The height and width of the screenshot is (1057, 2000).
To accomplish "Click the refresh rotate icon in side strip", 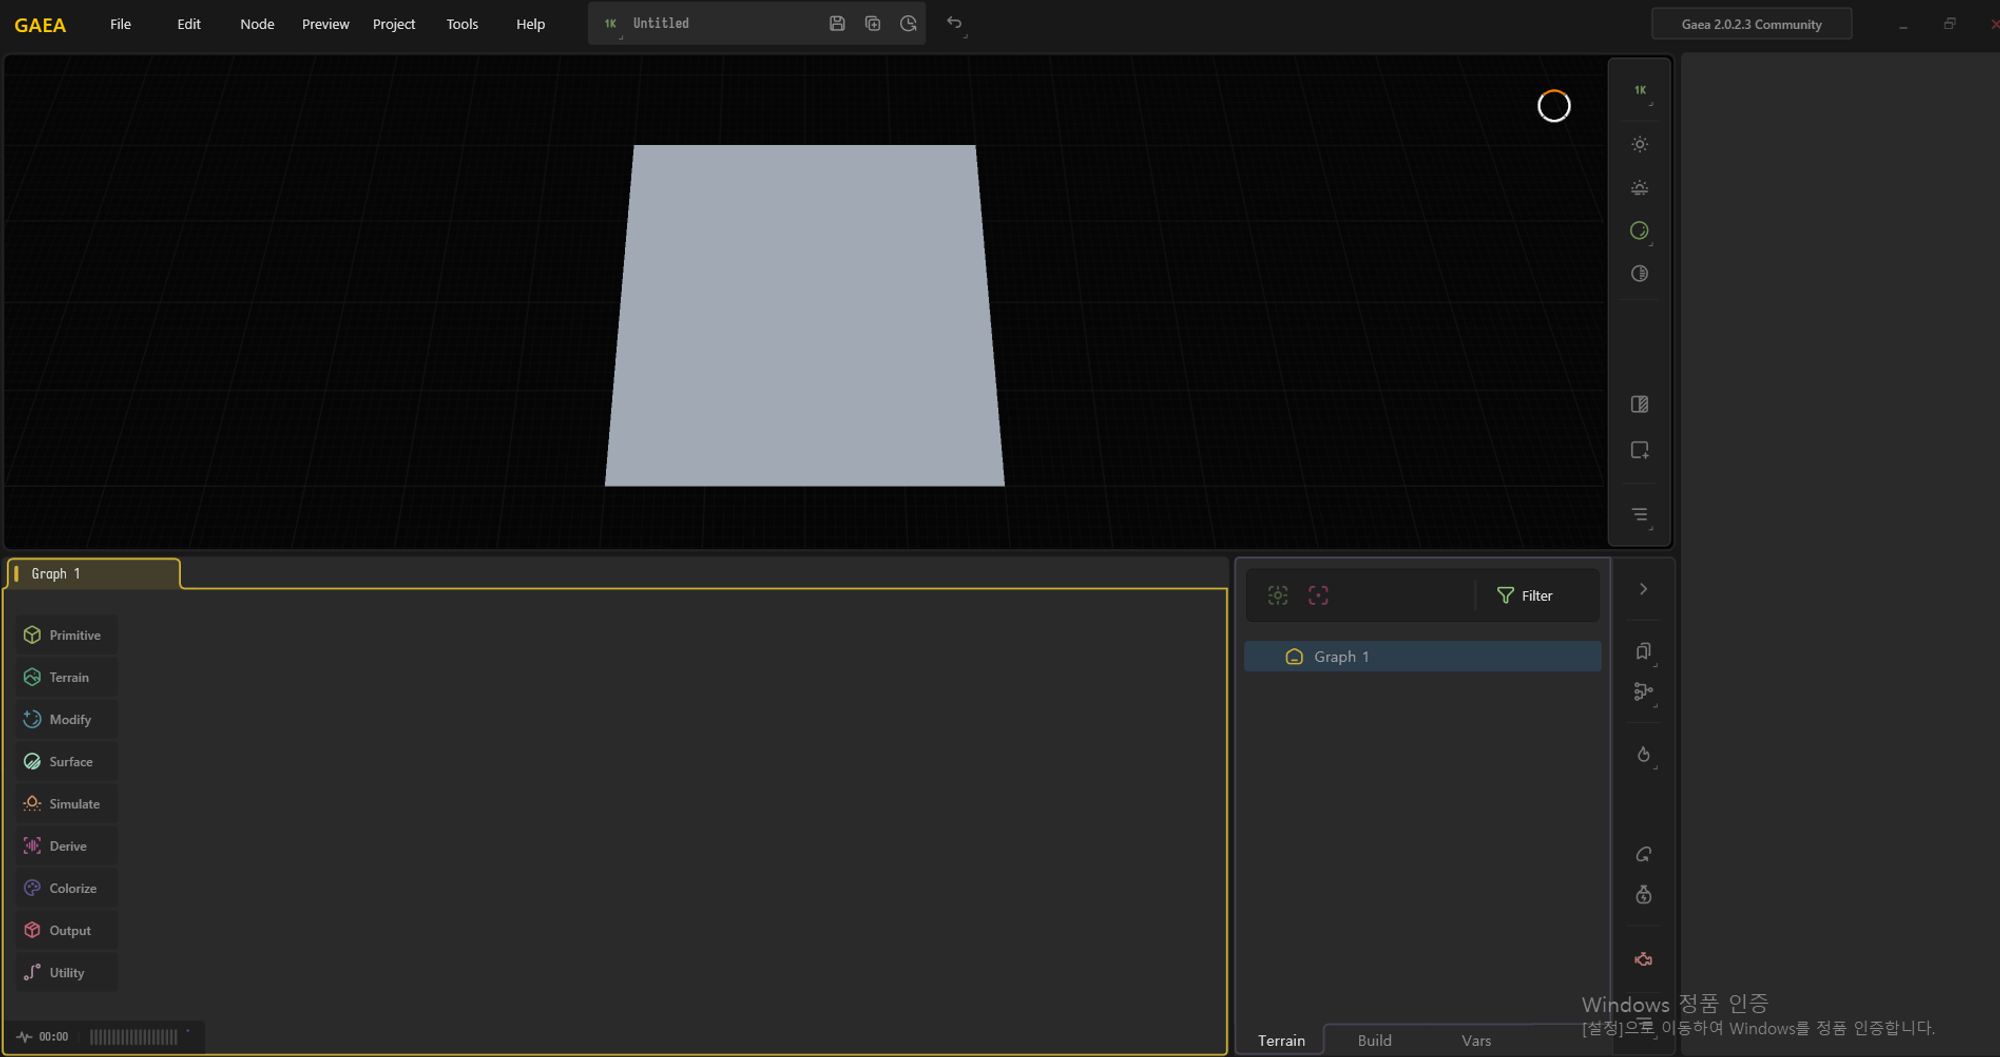I will pyautogui.click(x=1643, y=854).
